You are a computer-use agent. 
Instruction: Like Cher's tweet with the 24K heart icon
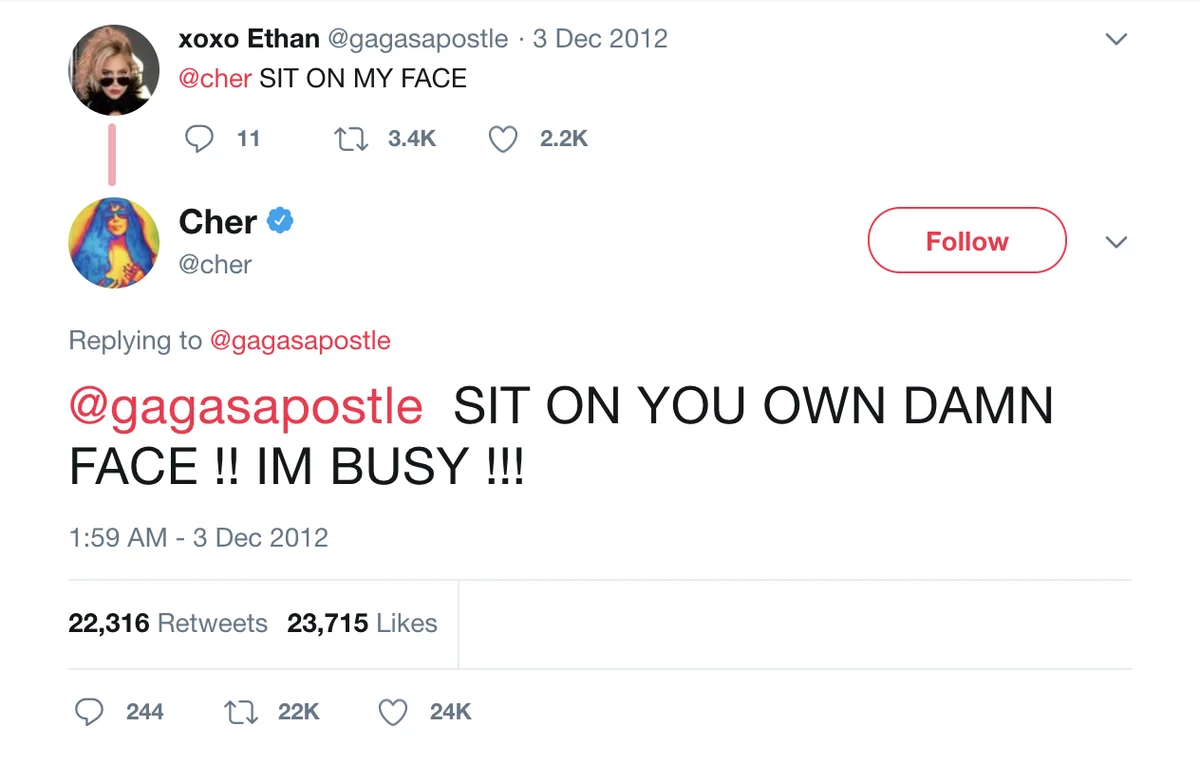coord(393,712)
